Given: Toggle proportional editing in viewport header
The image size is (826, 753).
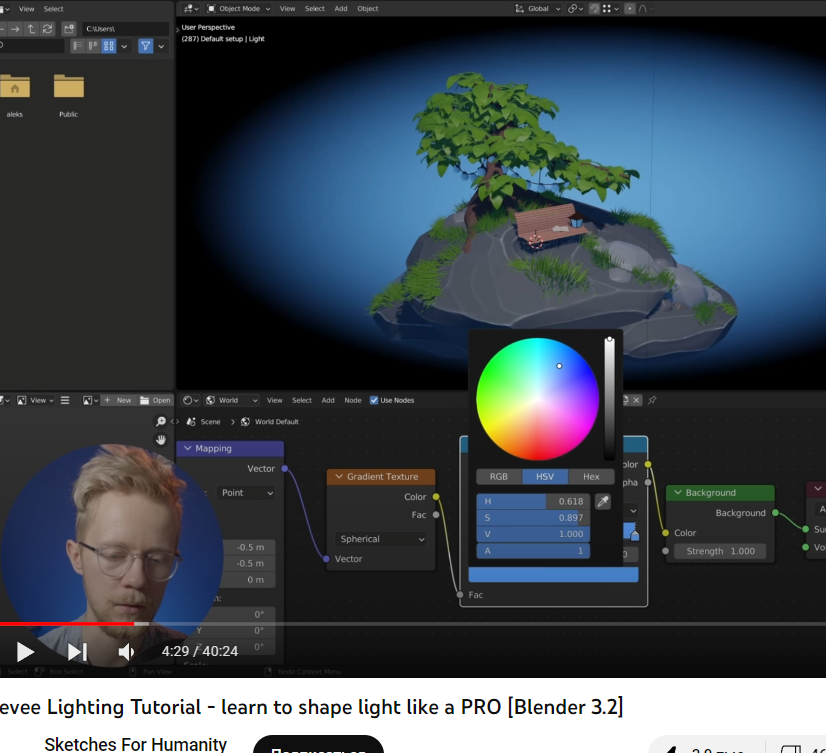Looking at the screenshot, I should pyautogui.click(x=630, y=8).
